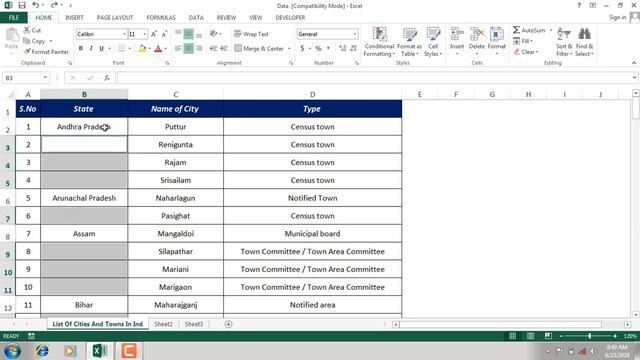This screenshot has height=360, width=640.
Task: Undo the last action
Action: click(36, 5)
